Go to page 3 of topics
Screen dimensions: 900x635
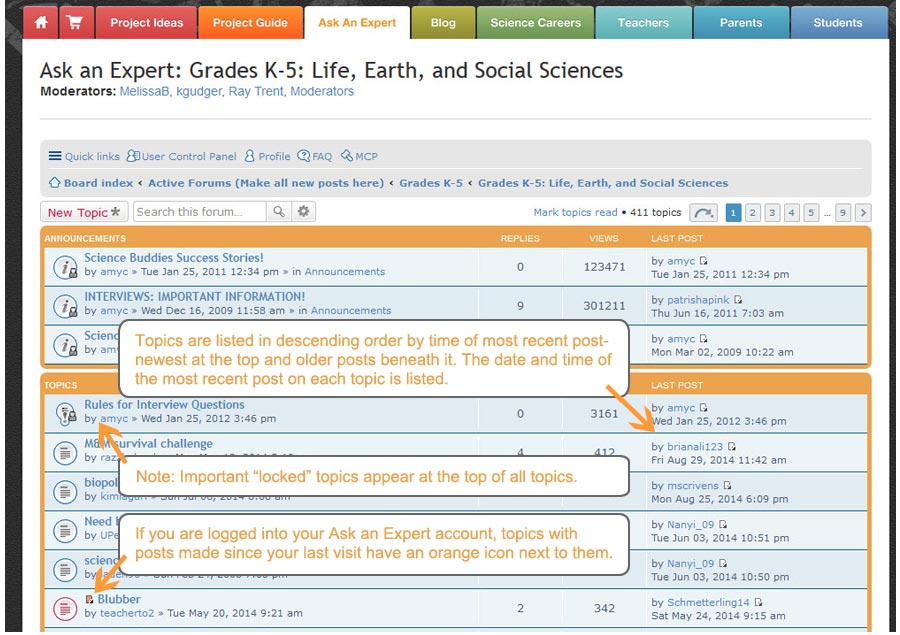pyautogui.click(x=772, y=213)
